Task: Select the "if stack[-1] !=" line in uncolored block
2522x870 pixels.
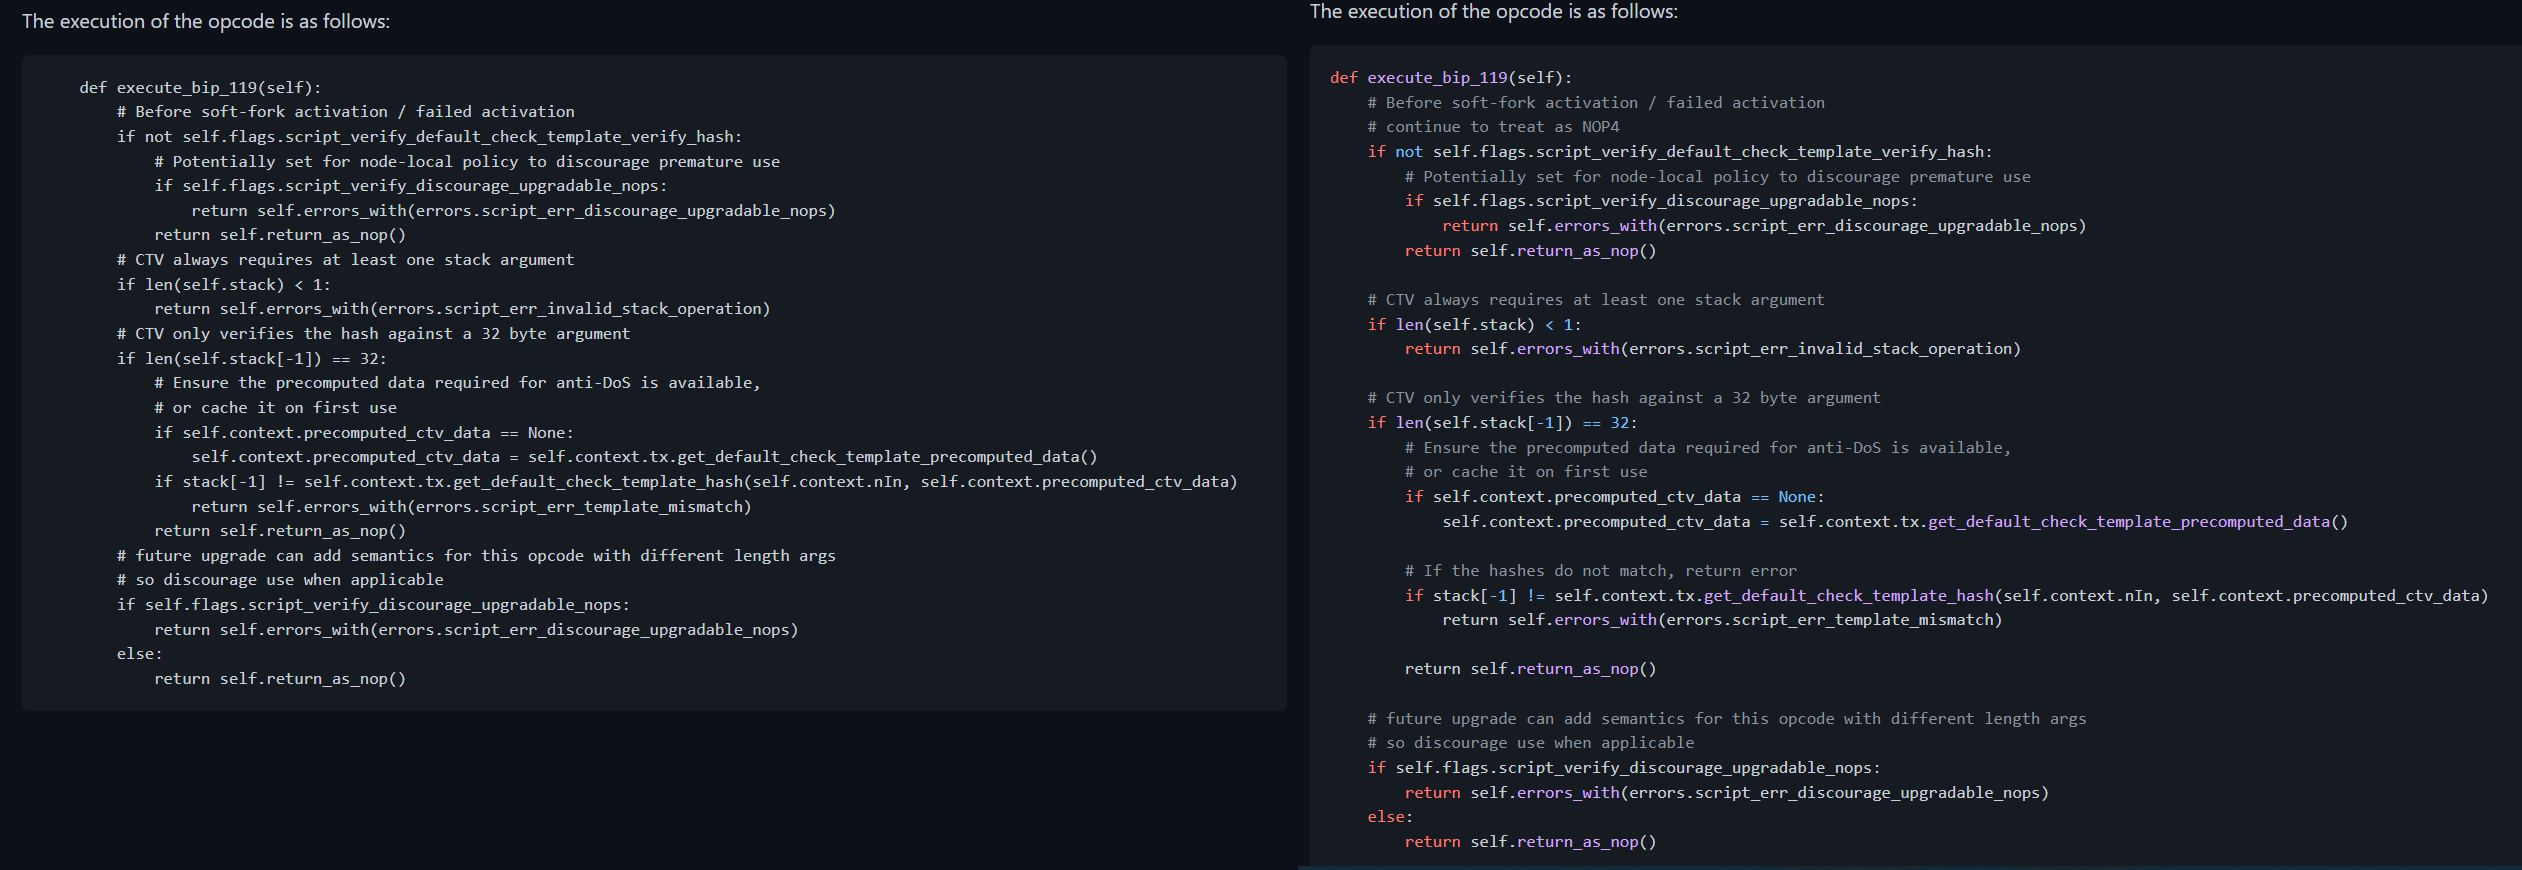Action: click(696, 482)
